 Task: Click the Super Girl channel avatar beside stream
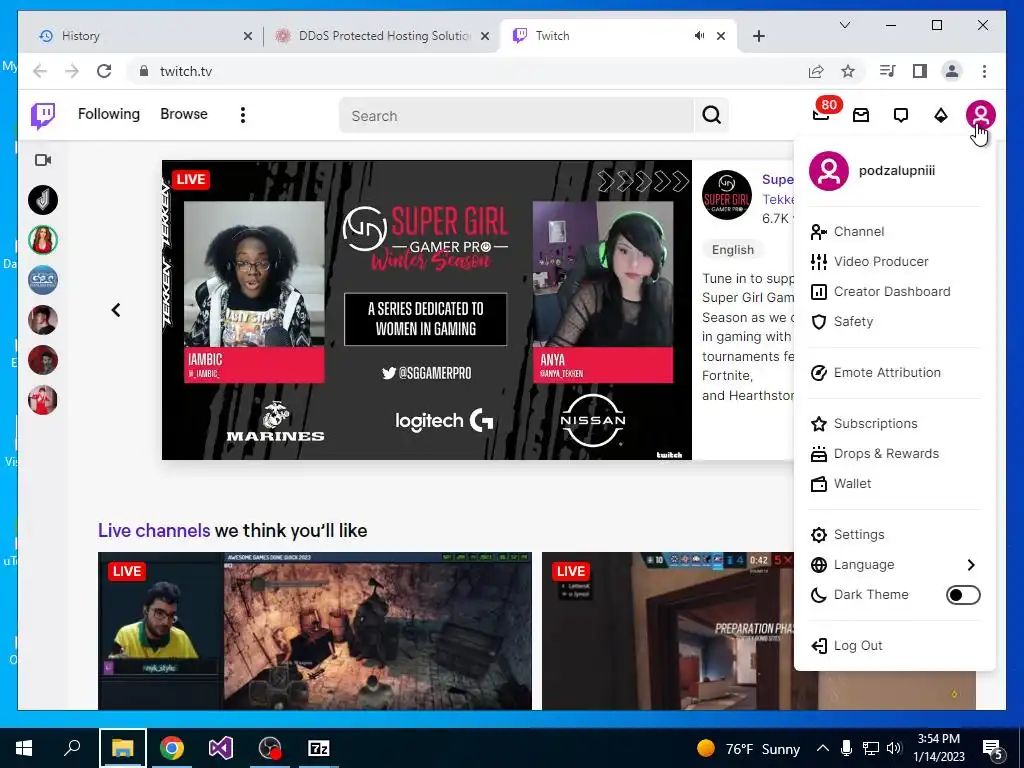(x=727, y=195)
